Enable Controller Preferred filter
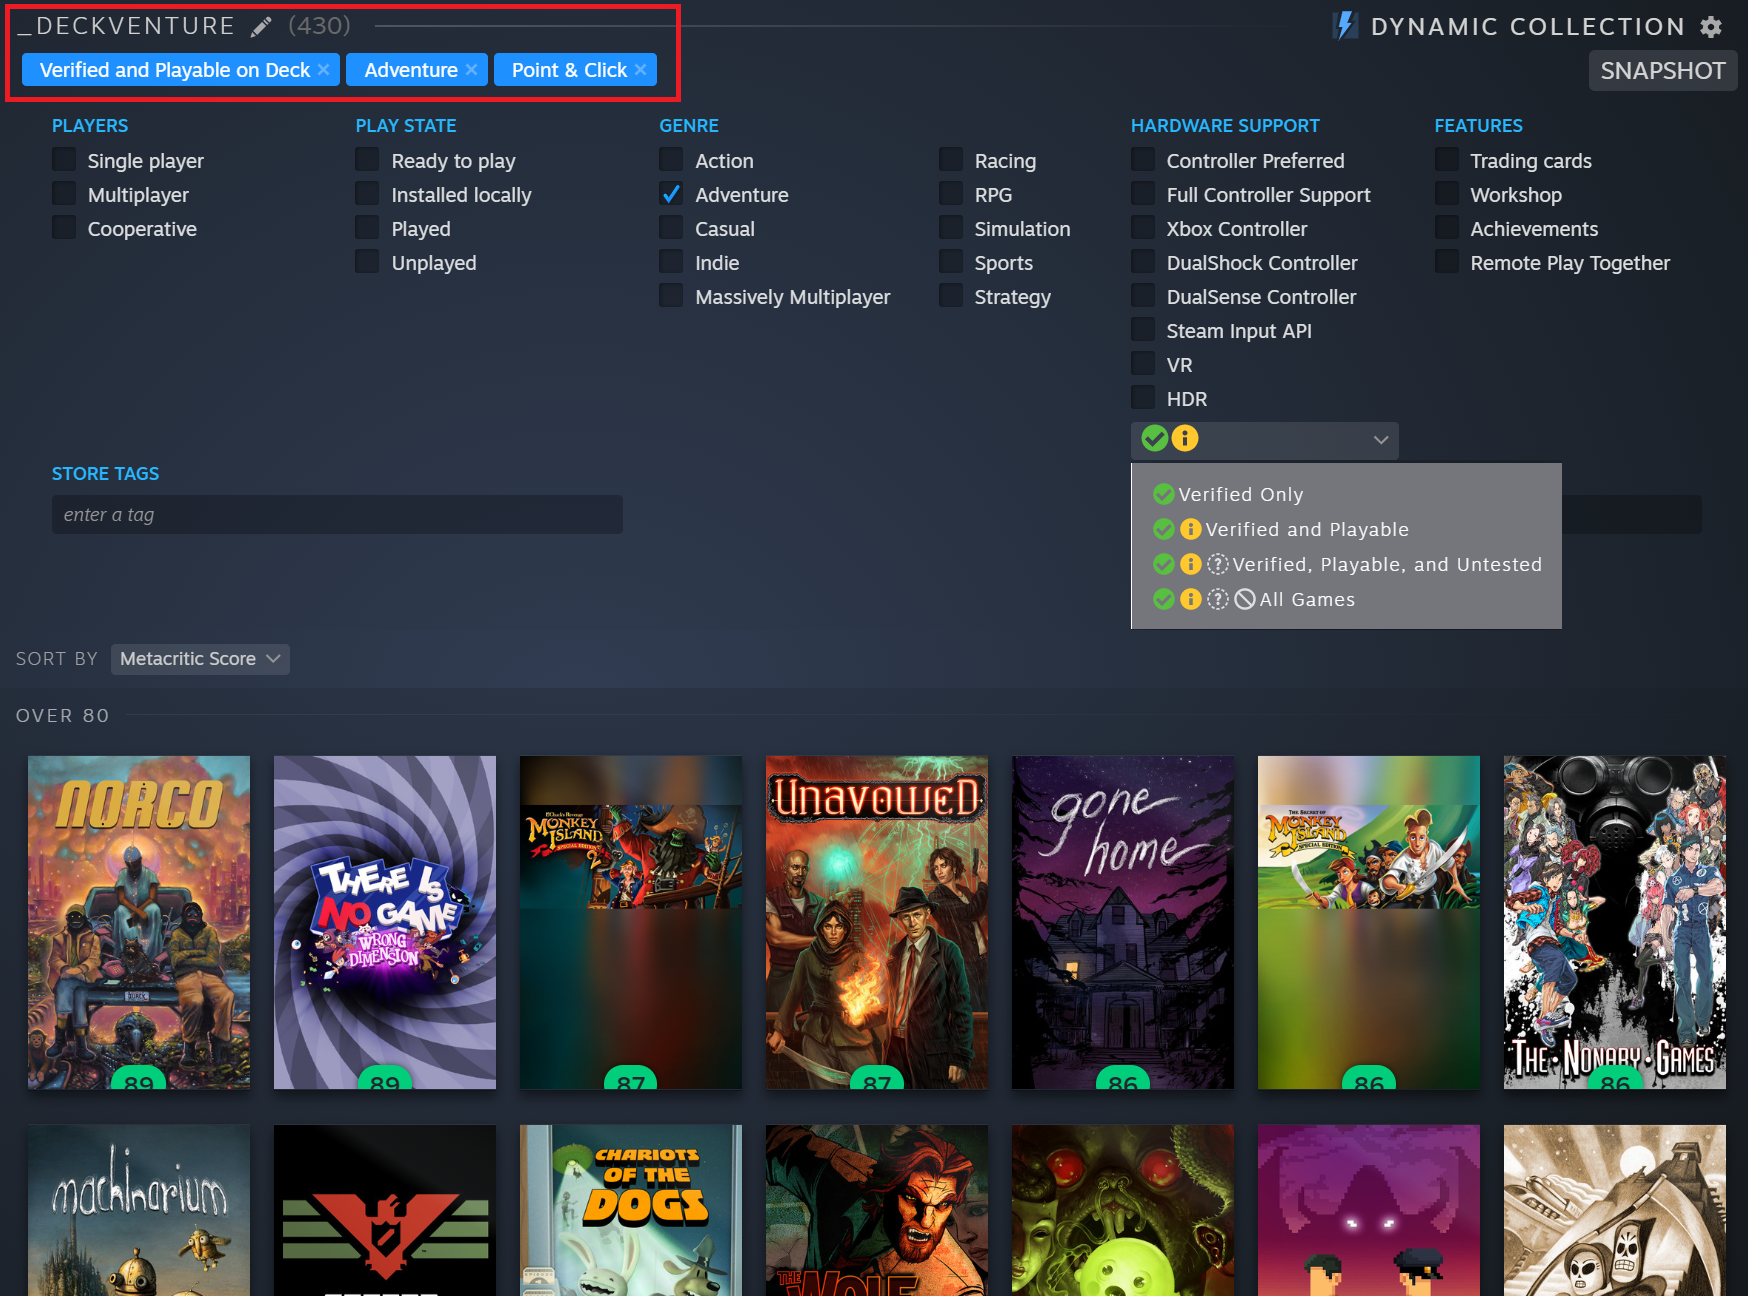1748x1296 pixels. pos(1143,160)
